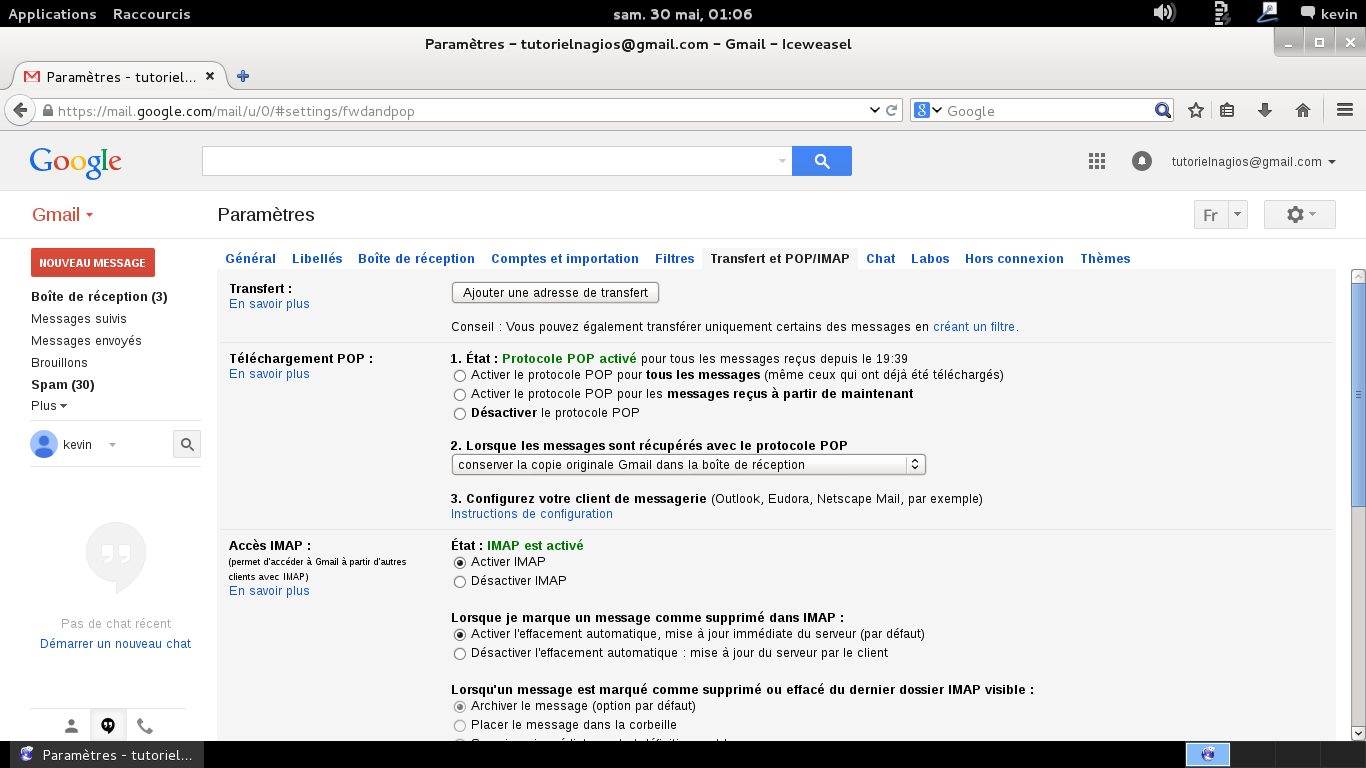Open Spam (30) folder
This screenshot has width=1366, height=768.
(63, 385)
